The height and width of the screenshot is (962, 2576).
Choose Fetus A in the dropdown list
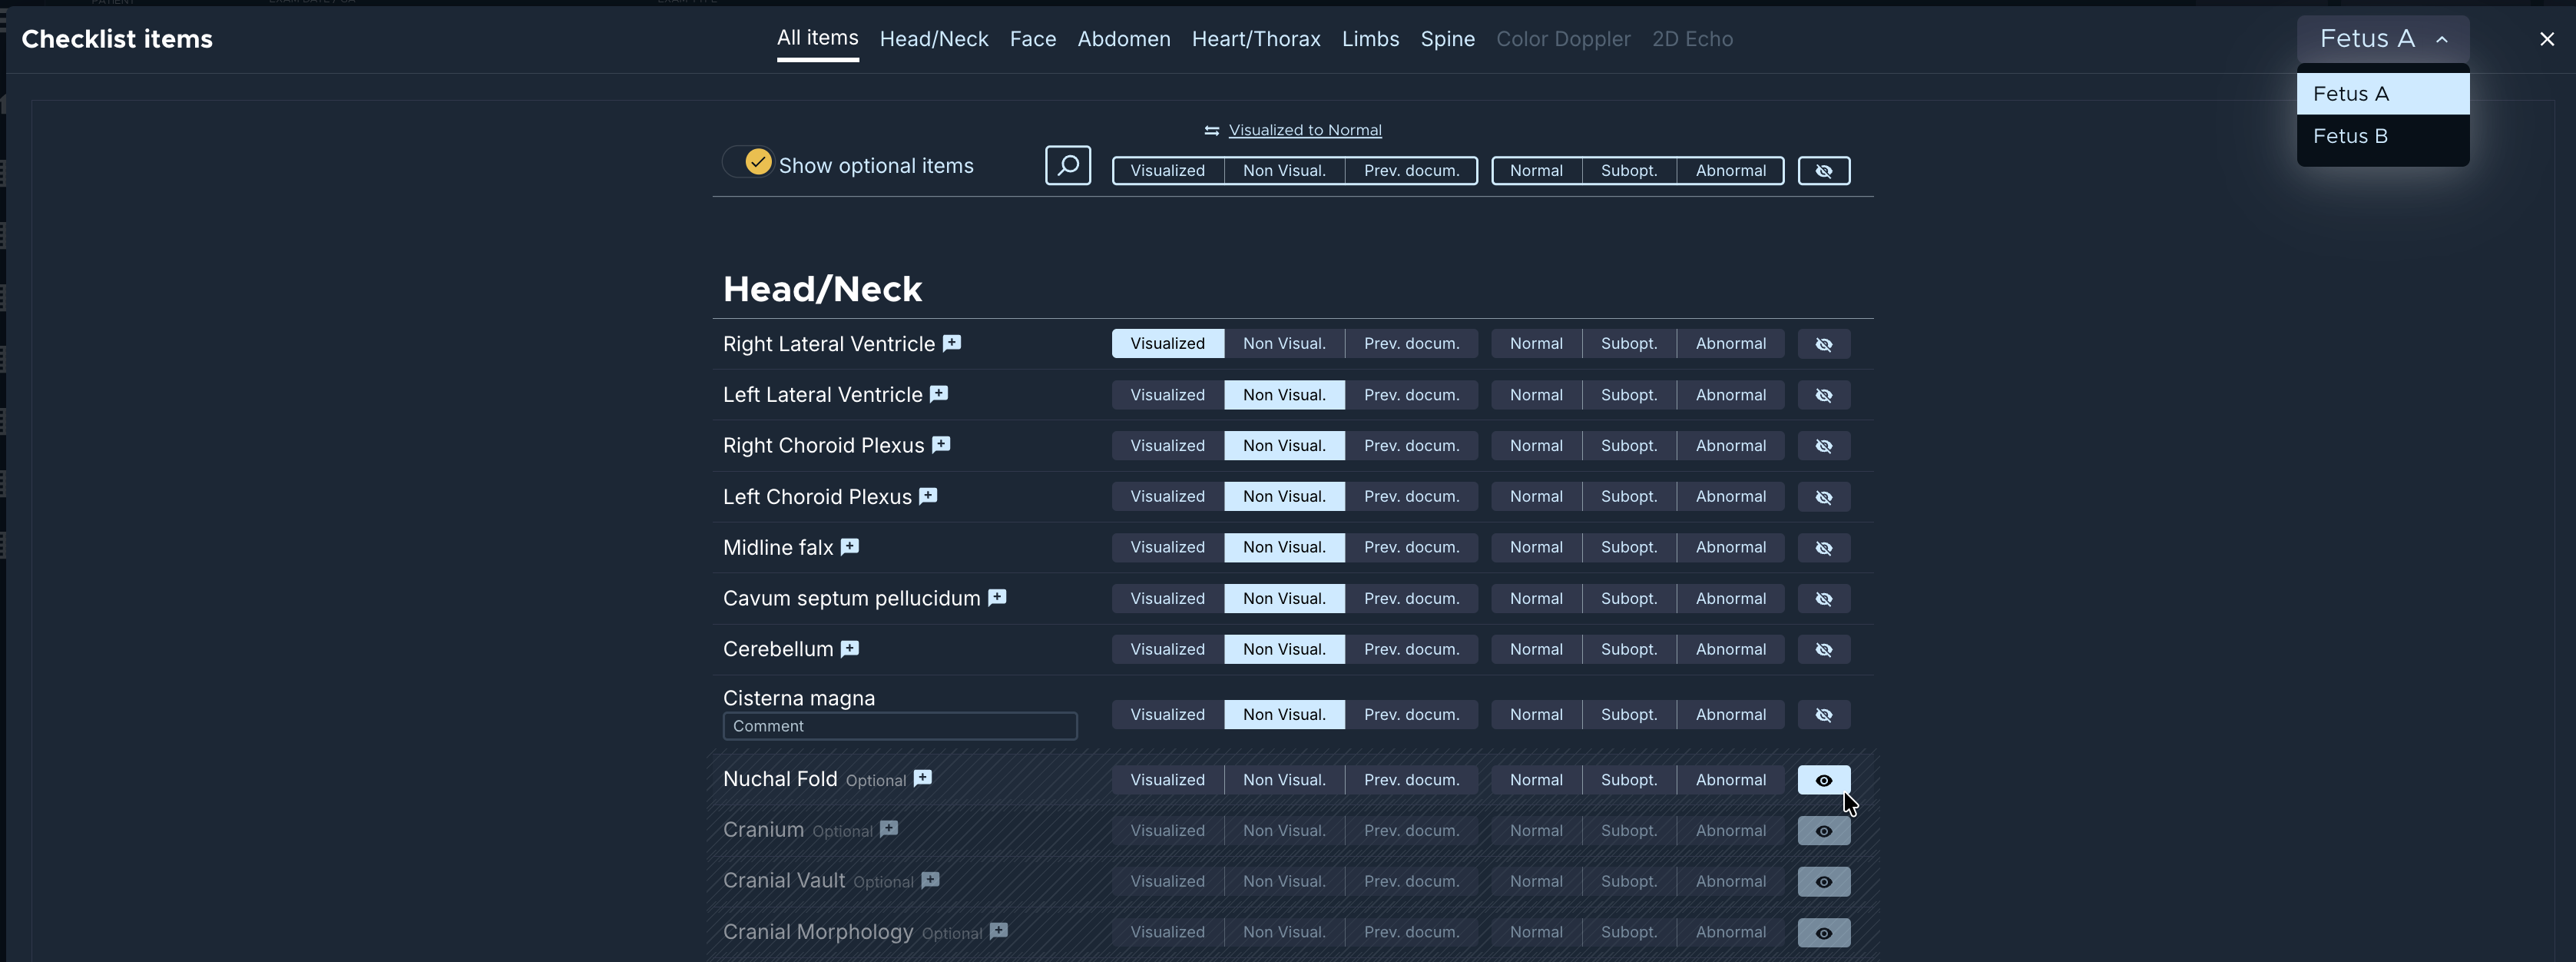pyautogui.click(x=2383, y=94)
